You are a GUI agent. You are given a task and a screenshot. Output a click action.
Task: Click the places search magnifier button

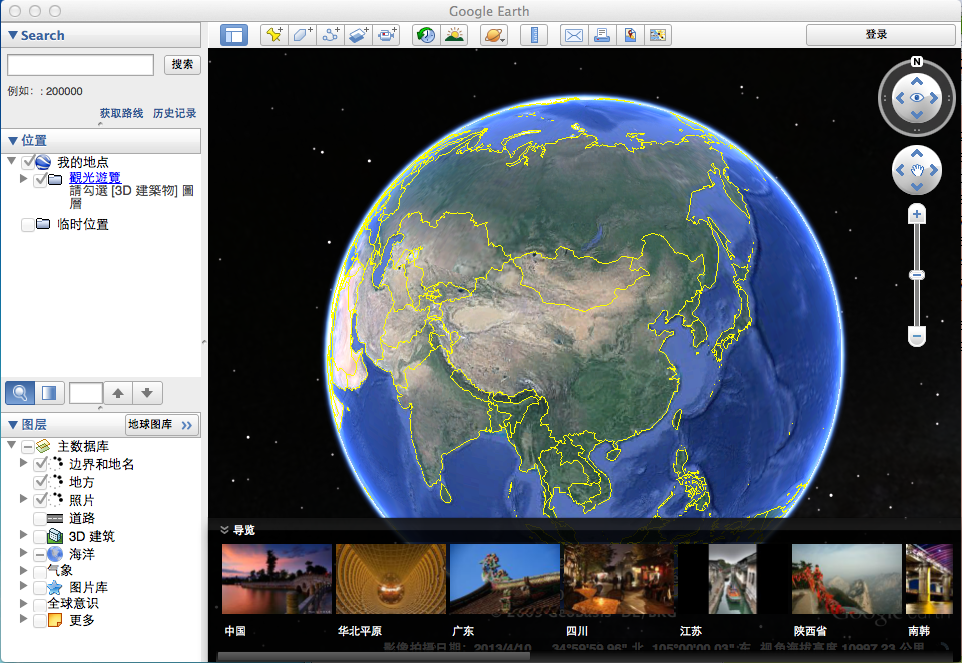(x=20, y=393)
